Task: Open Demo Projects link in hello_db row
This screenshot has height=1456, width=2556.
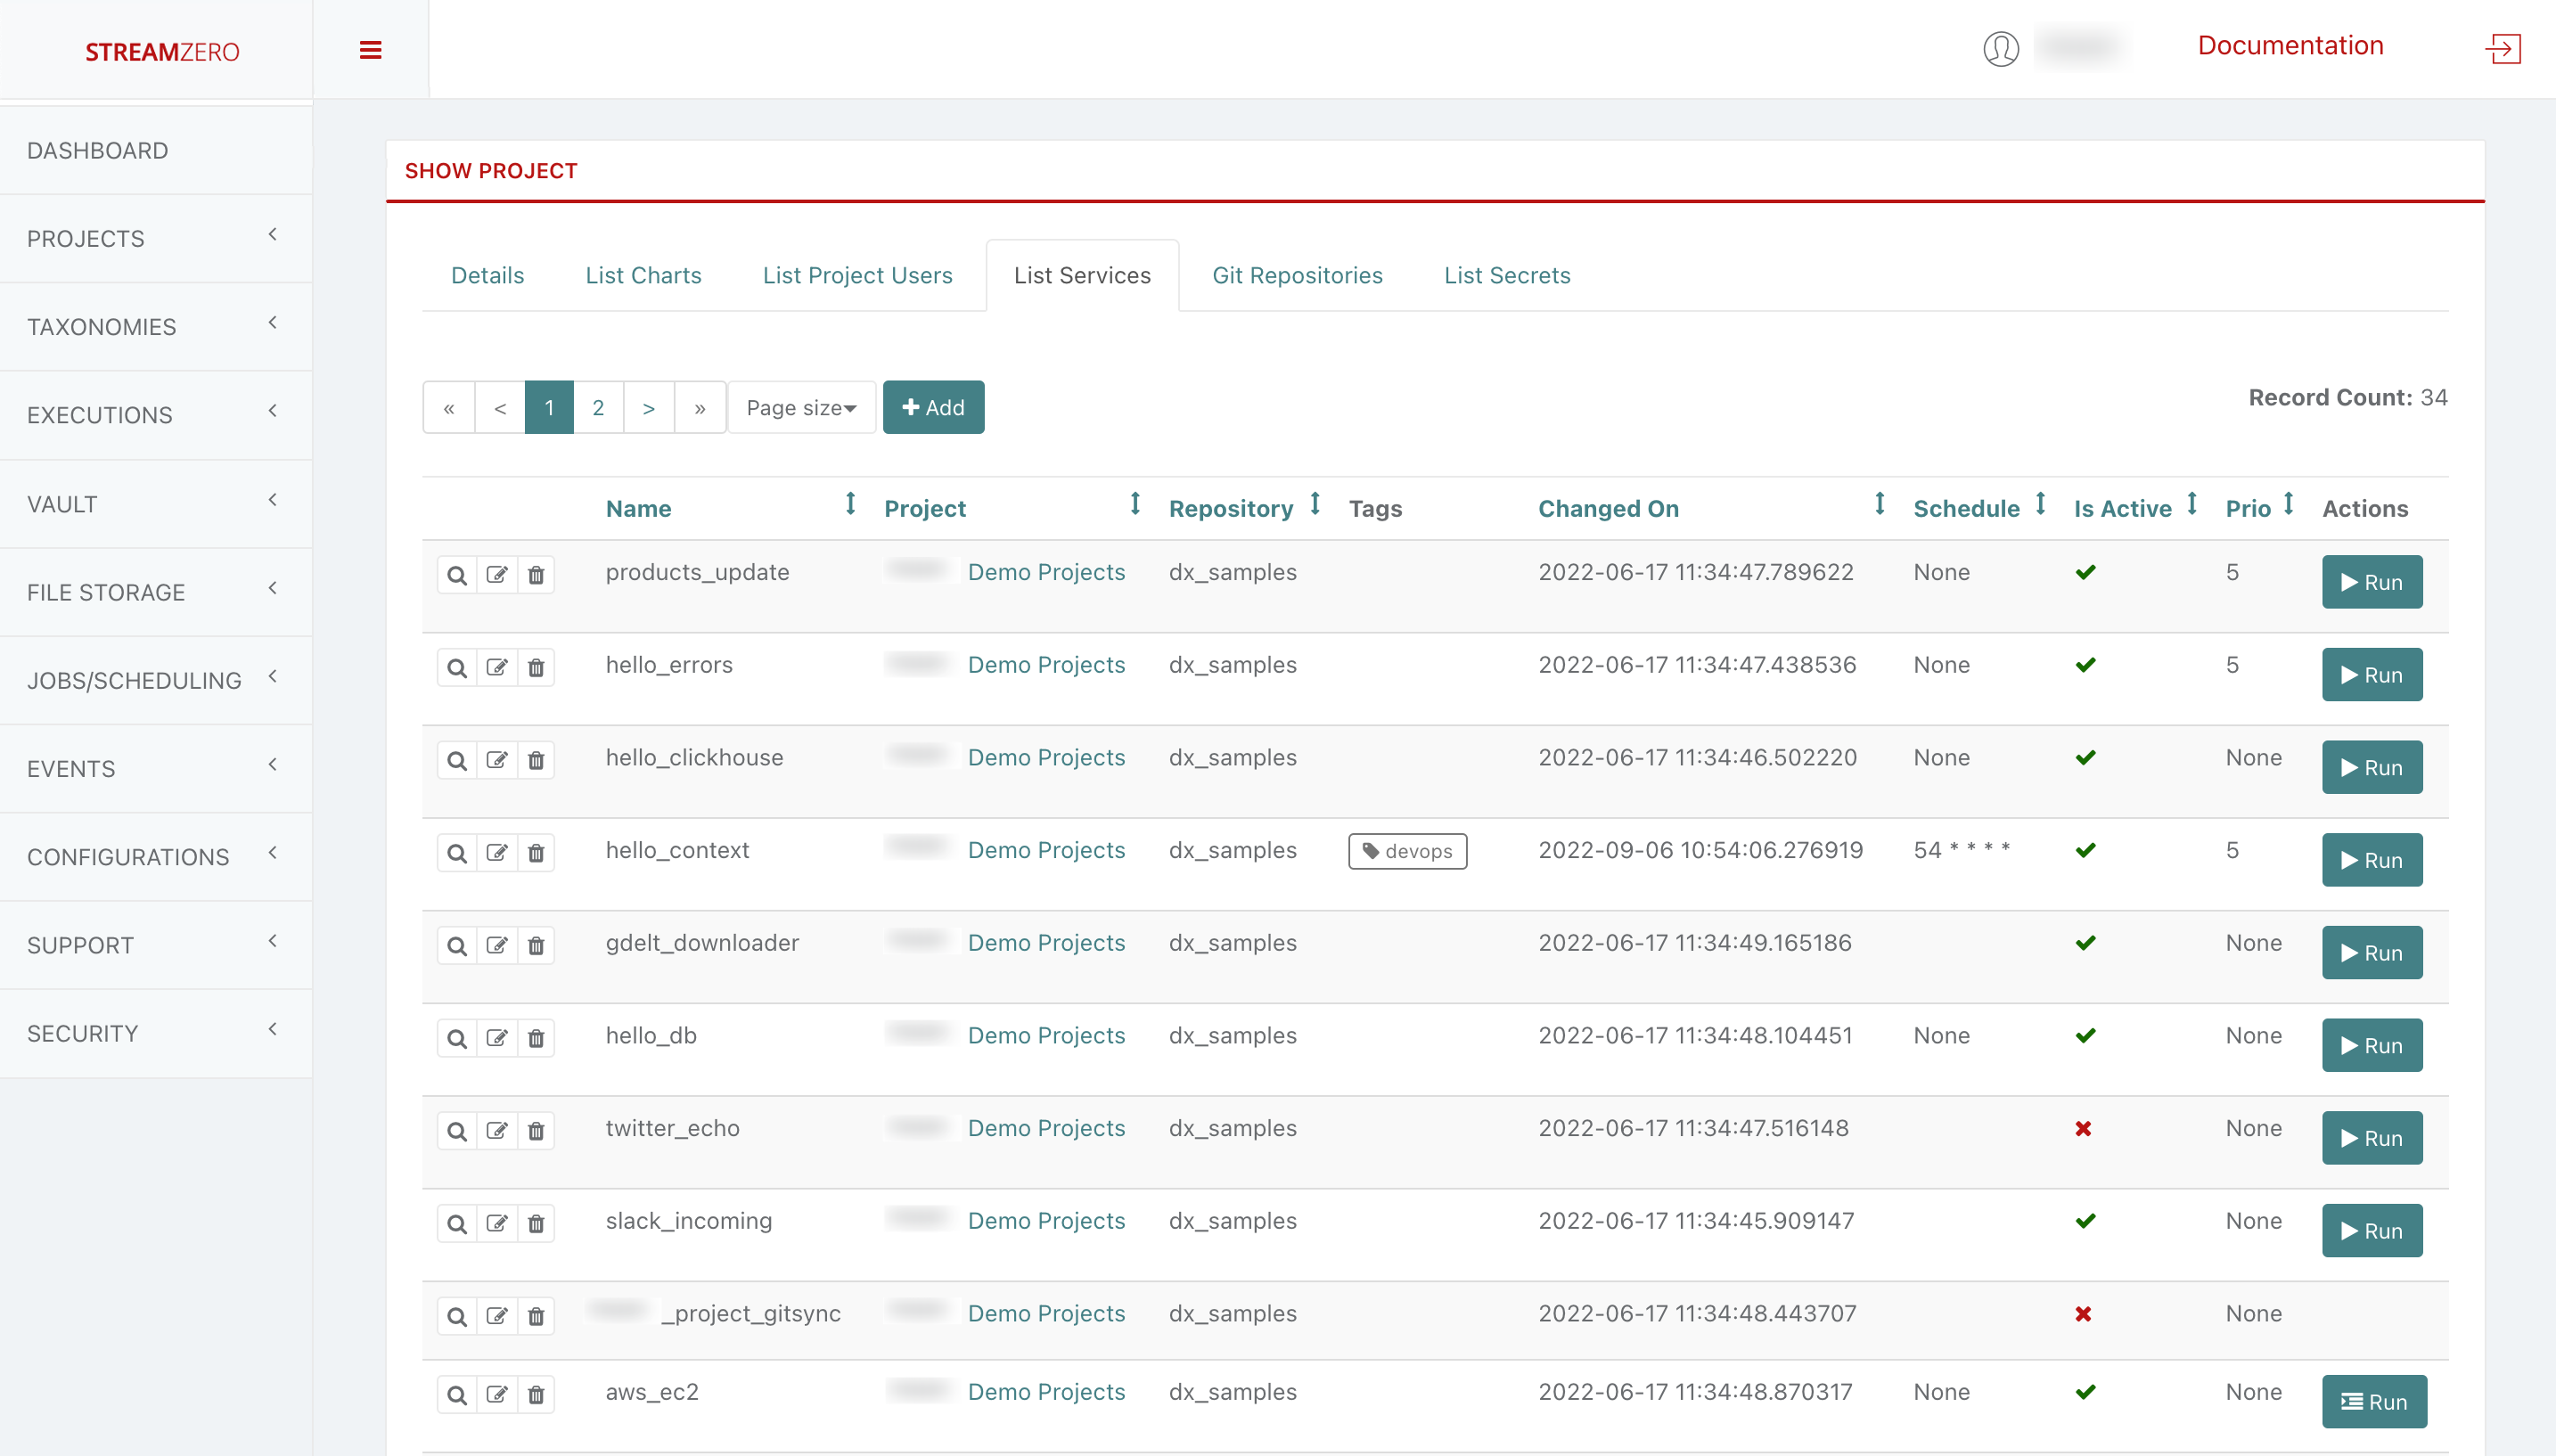Action: click(1046, 1035)
